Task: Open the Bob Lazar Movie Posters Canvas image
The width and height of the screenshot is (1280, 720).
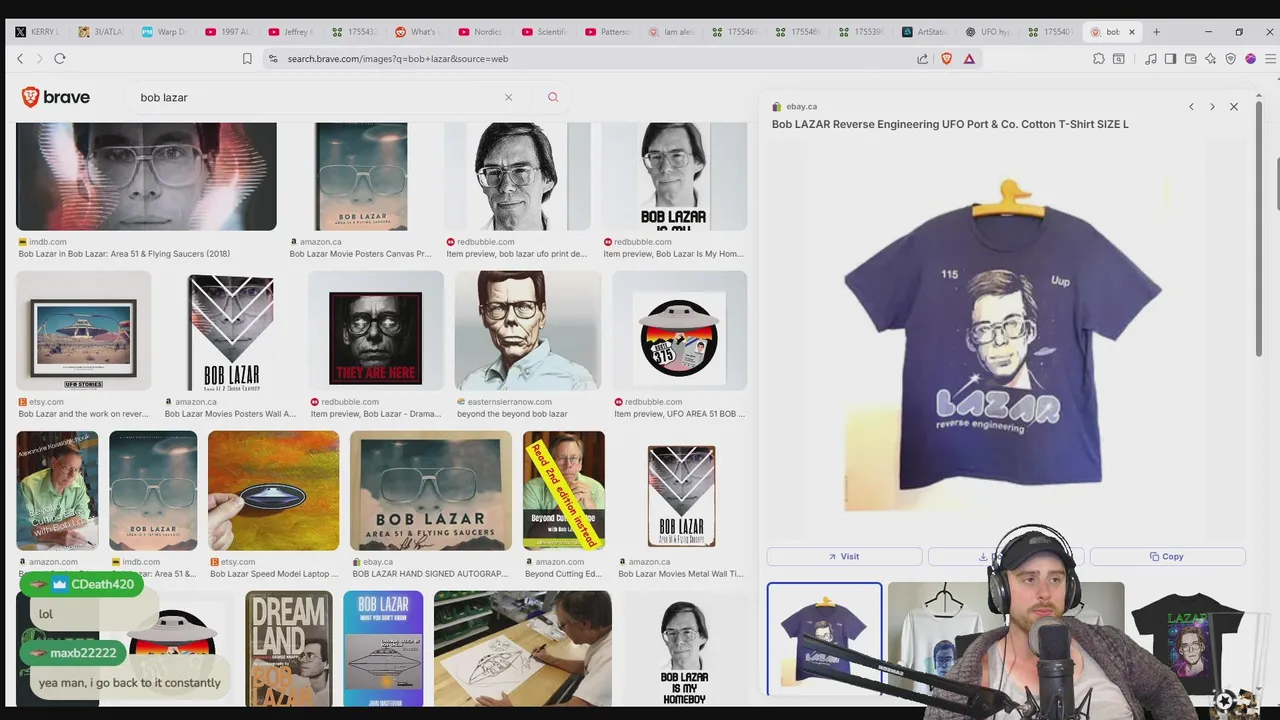Action: point(361,176)
